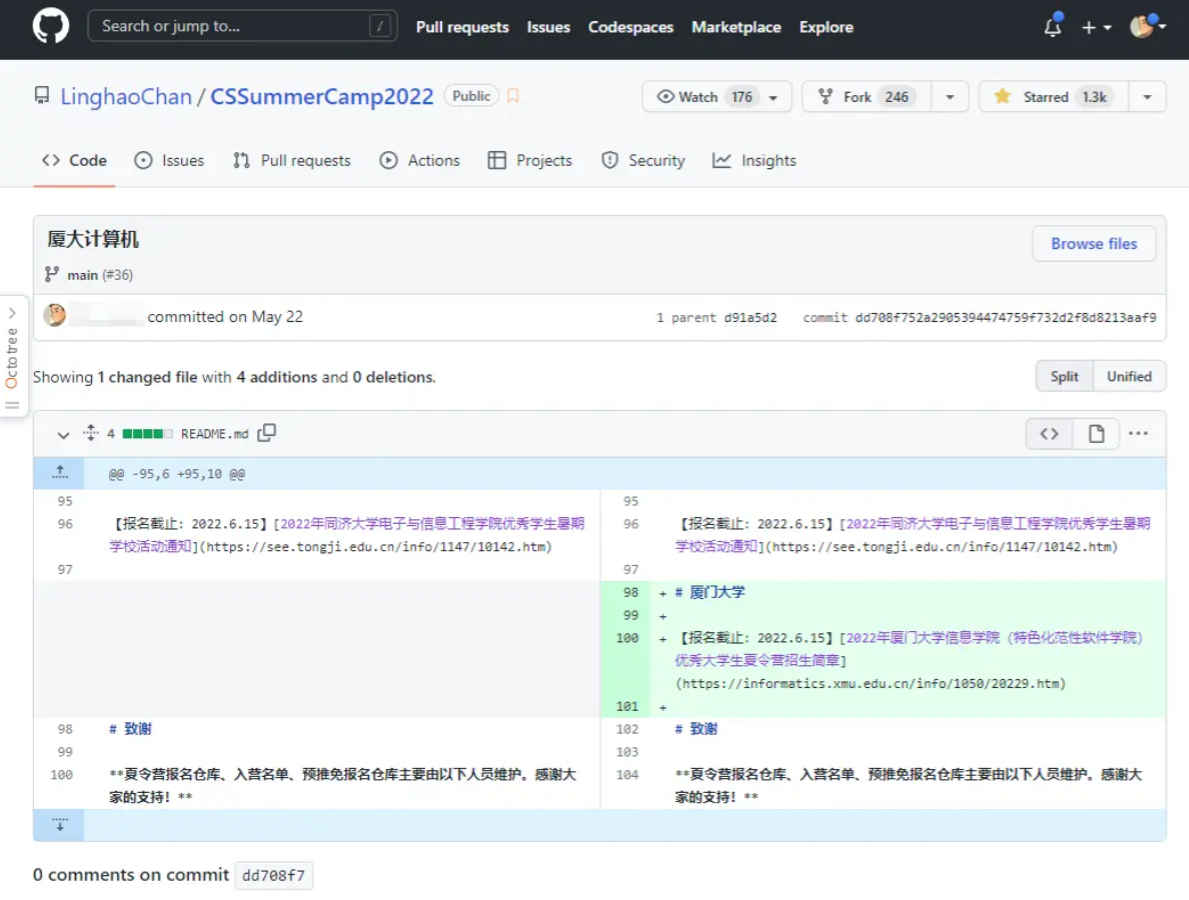
Task: Open pull request #36 link
Action: pos(118,275)
